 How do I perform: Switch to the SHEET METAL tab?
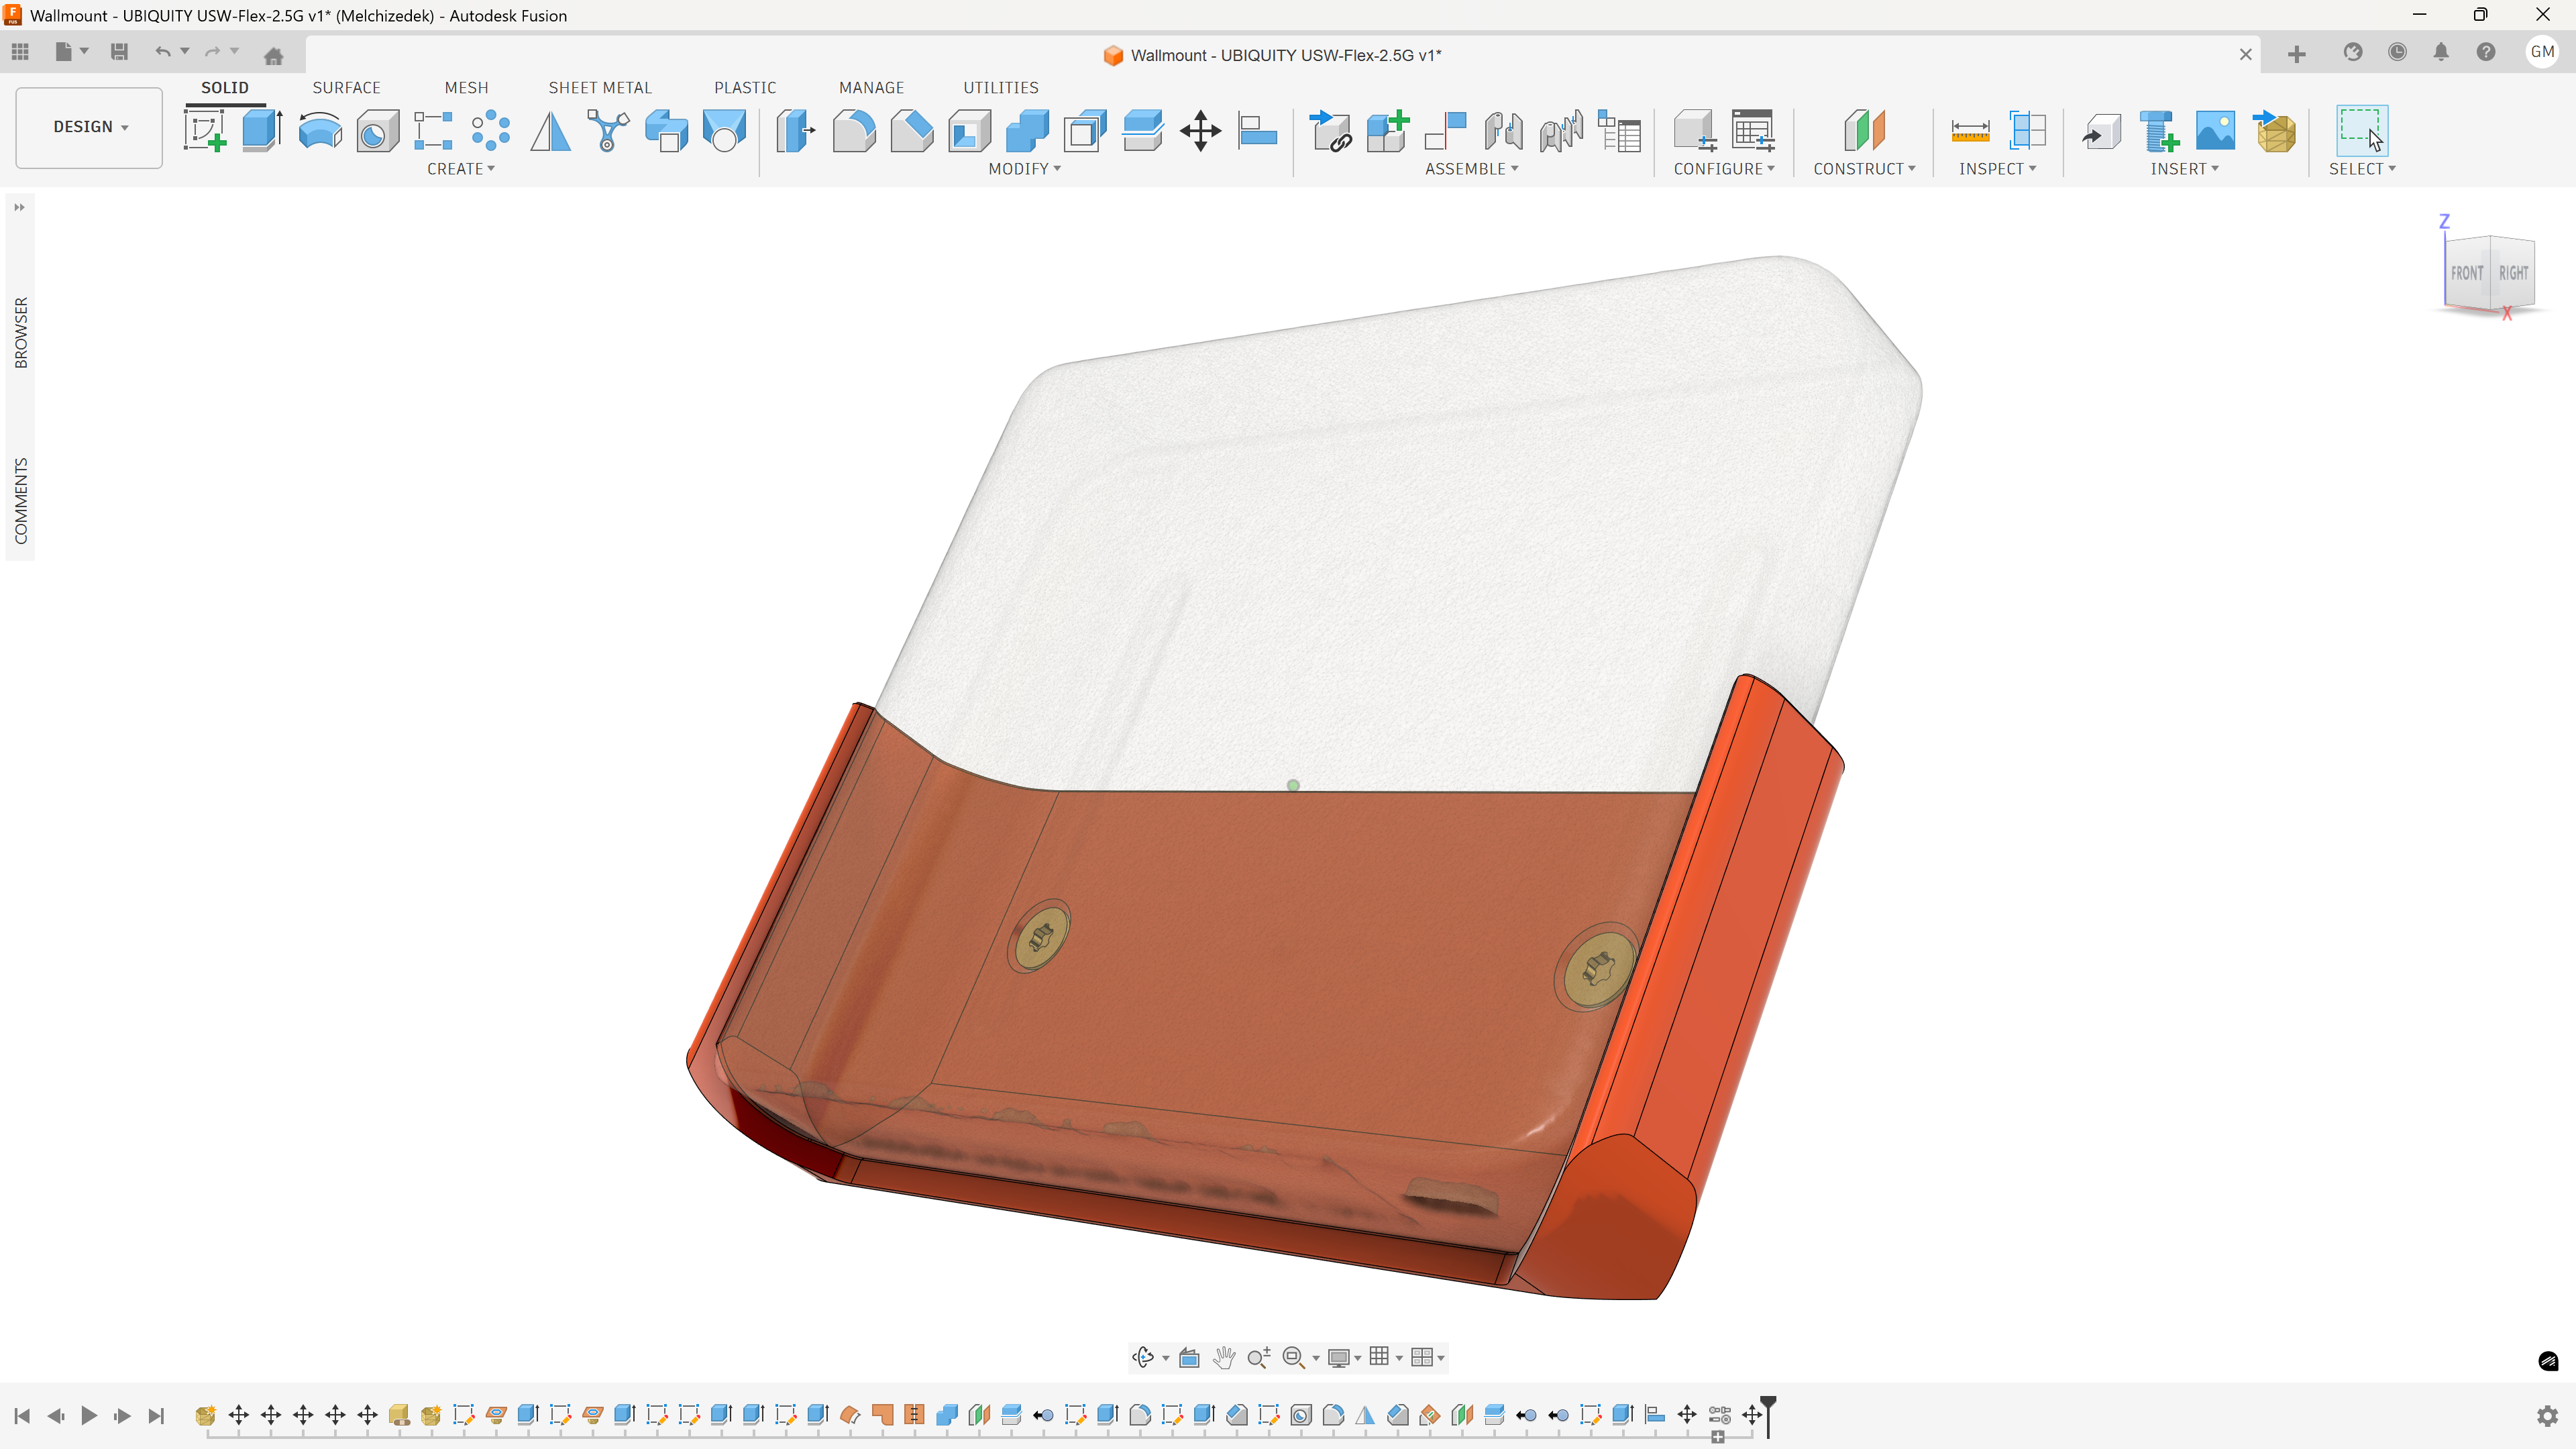600,88
